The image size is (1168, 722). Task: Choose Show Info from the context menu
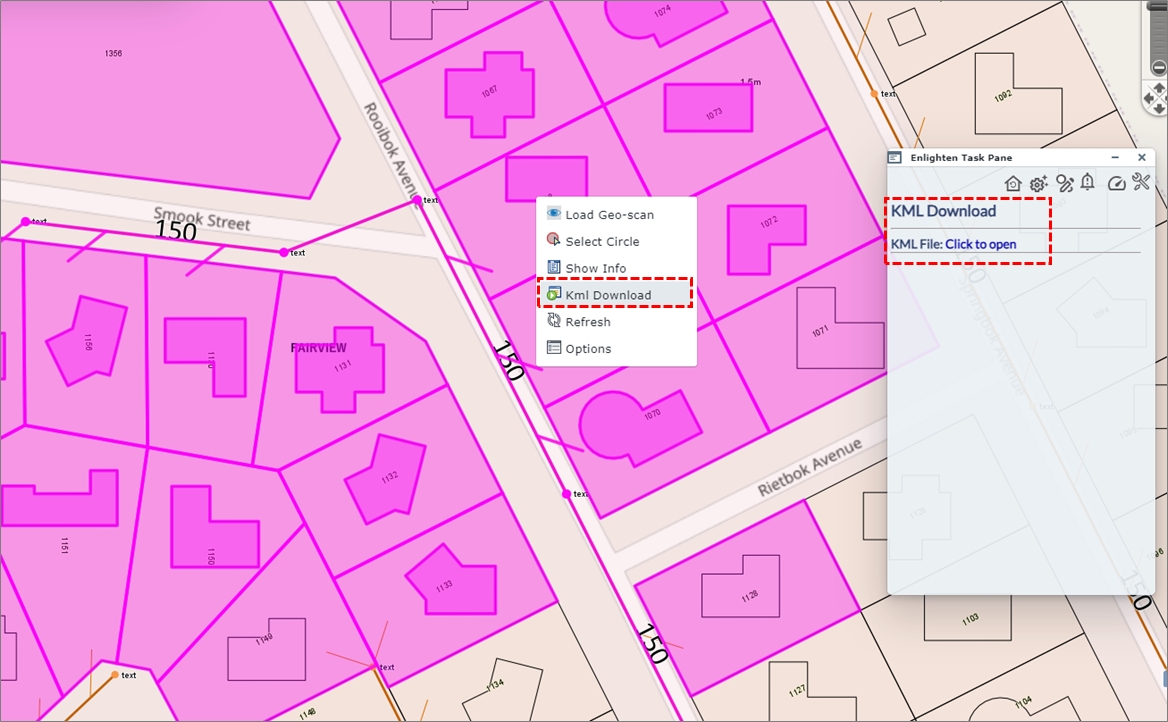(x=595, y=268)
